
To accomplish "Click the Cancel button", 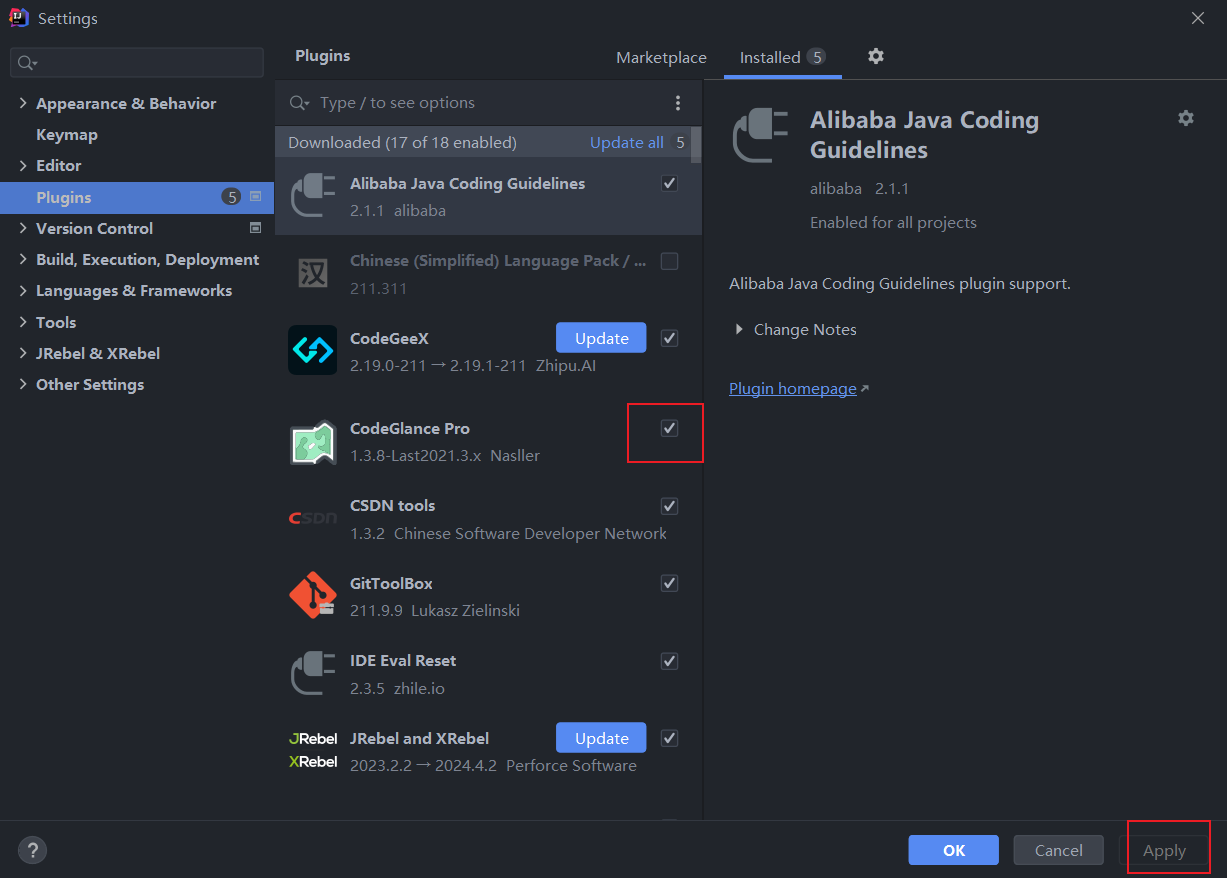I will [x=1058, y=850].
